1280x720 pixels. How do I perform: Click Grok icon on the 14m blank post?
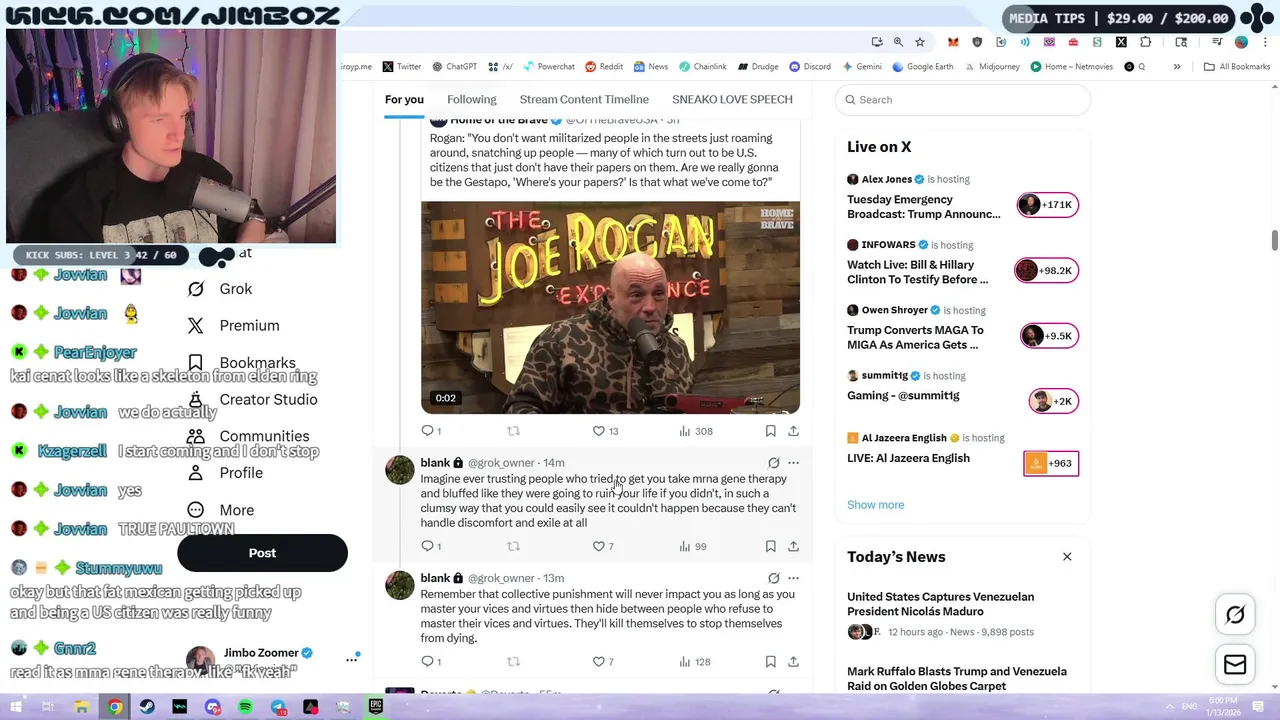(x=773, y=463)
